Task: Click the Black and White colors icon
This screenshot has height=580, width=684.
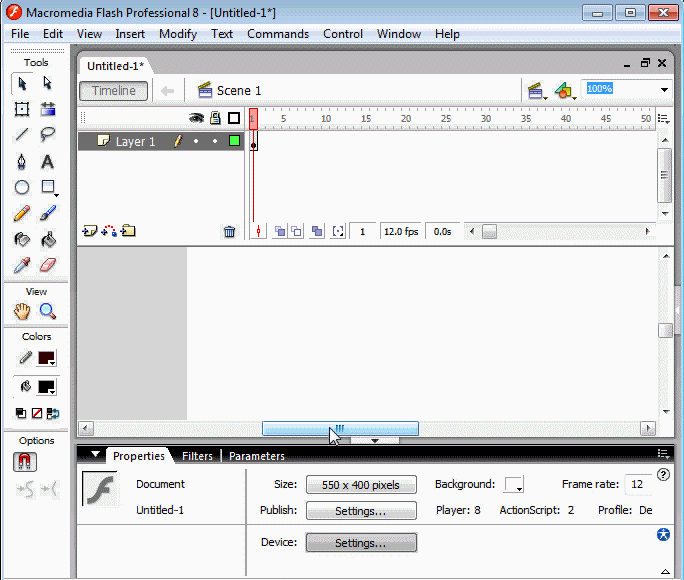Action: coord(21,413)
